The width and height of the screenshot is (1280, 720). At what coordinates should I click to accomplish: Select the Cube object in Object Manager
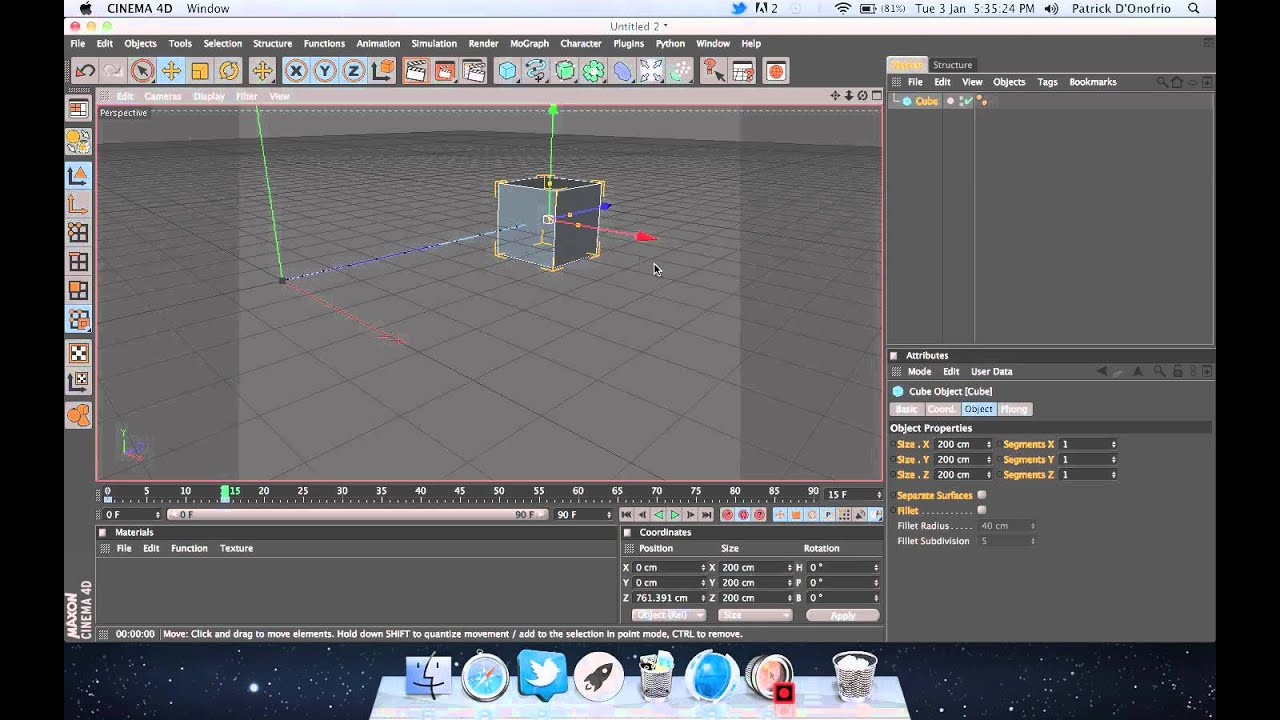(927, 101)
